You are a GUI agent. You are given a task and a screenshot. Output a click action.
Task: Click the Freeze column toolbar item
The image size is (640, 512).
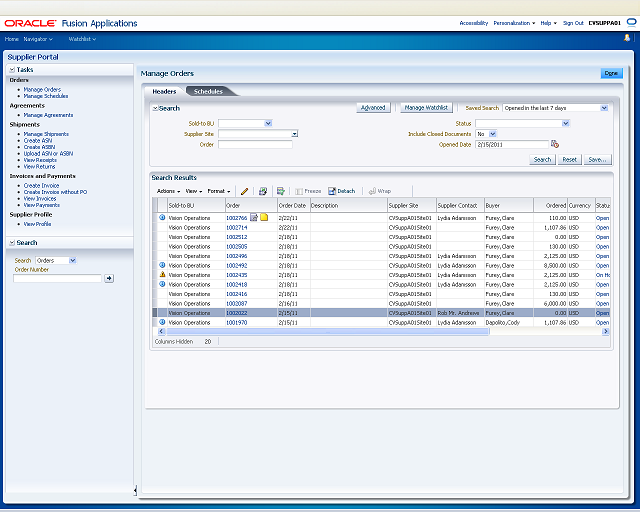[308, 191]
